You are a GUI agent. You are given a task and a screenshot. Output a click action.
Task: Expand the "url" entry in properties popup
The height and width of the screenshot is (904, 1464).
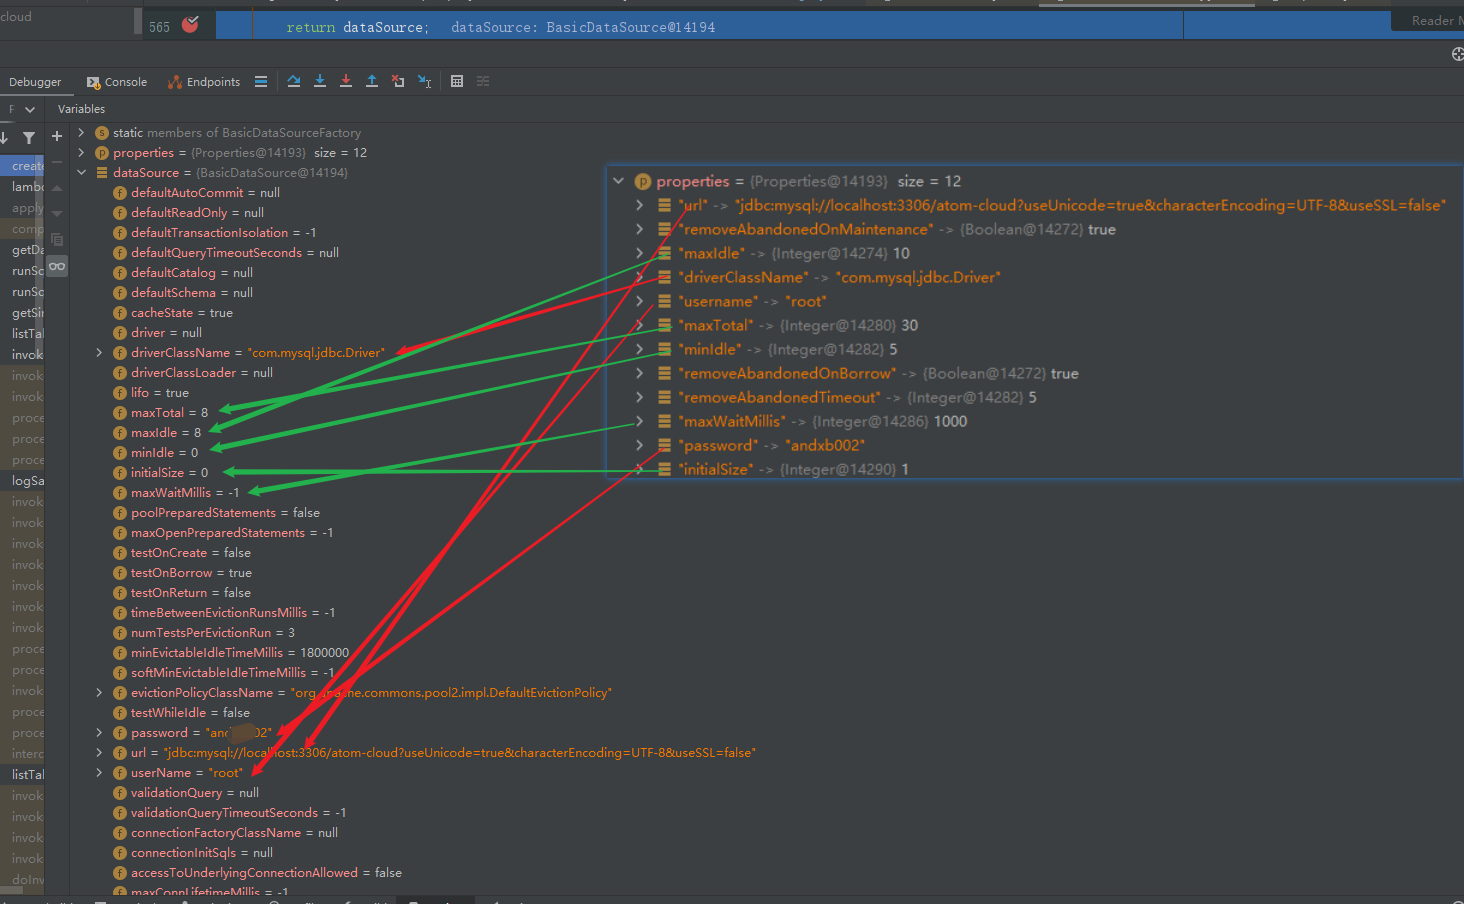click(x=640, y=205)
